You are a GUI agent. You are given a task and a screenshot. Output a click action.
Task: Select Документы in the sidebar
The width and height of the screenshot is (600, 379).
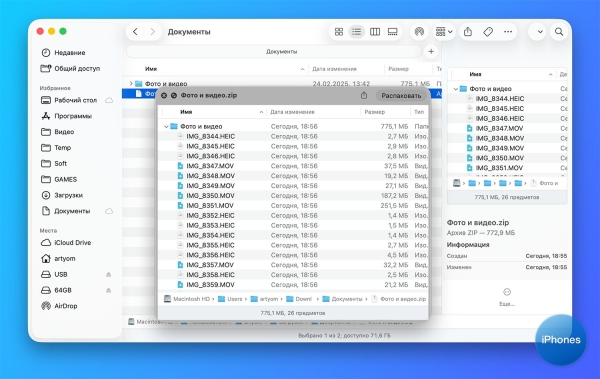click(x=72, y=211)
